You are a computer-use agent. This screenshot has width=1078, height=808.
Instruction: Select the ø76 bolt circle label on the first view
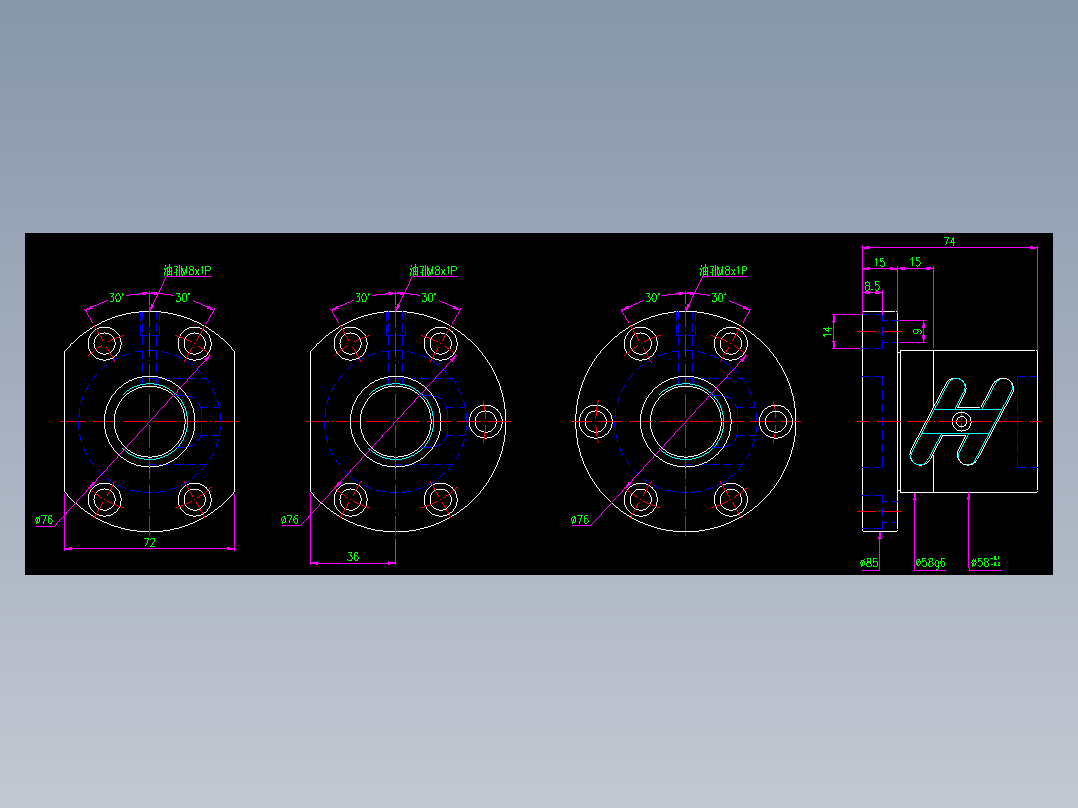42,520
